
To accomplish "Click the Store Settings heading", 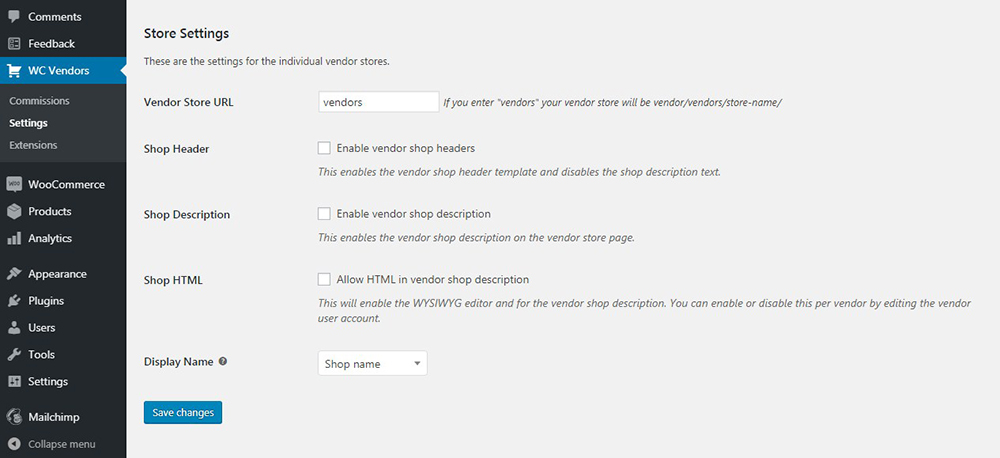I will click(186, 33).
